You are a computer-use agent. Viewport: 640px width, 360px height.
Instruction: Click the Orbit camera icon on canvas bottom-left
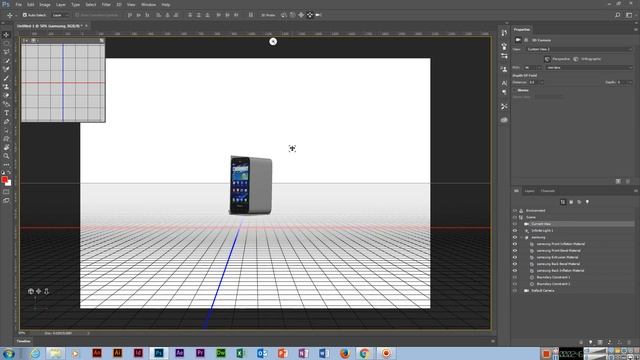point(31,291)
